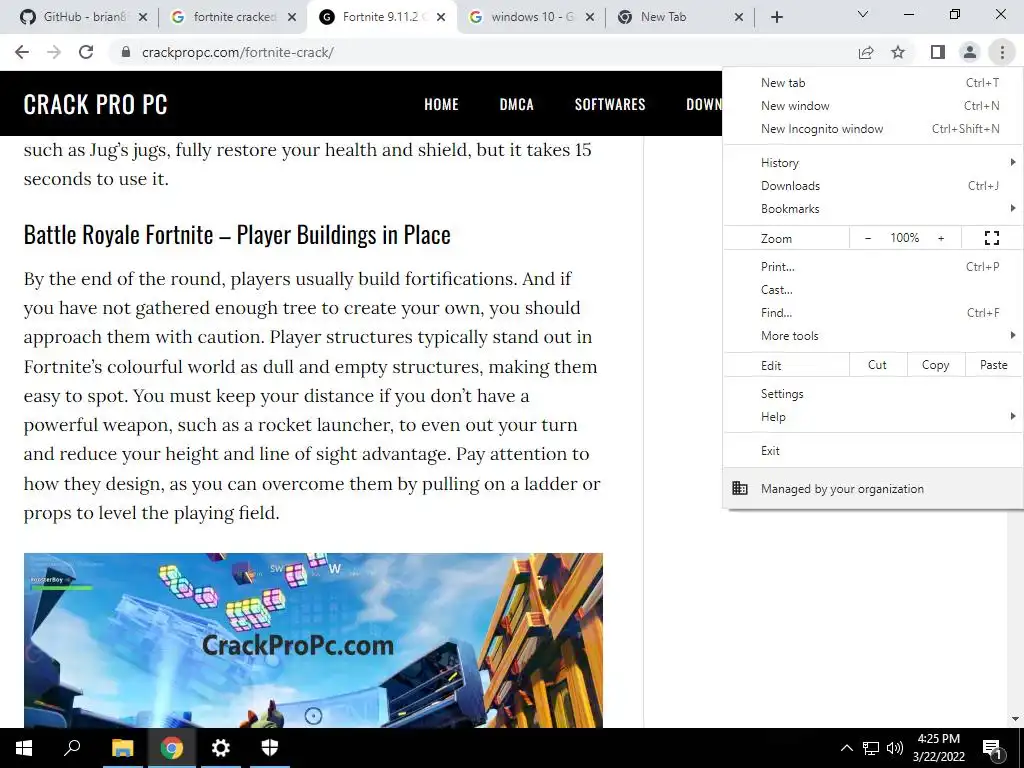1024x768 pixels.
Task: Close the GitHub tab
Action: 143,17
